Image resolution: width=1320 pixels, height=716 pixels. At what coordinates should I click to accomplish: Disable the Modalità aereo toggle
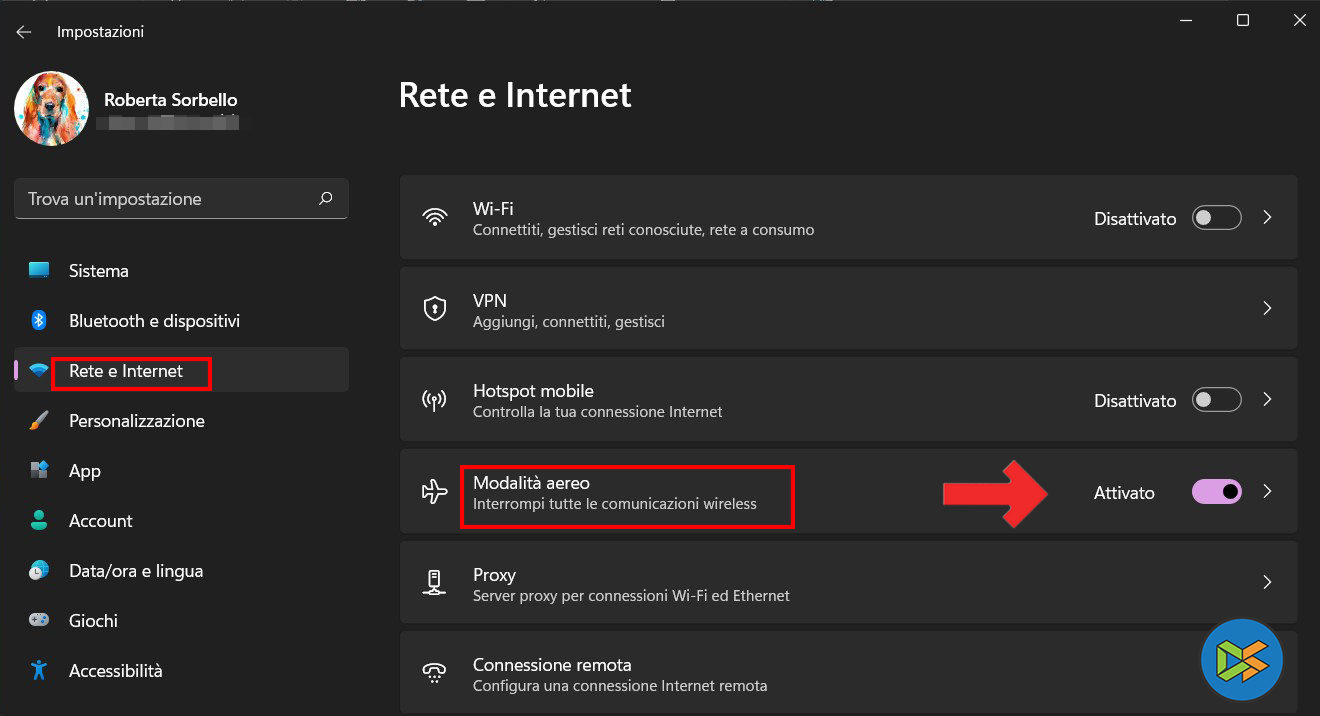point(1216,492)
